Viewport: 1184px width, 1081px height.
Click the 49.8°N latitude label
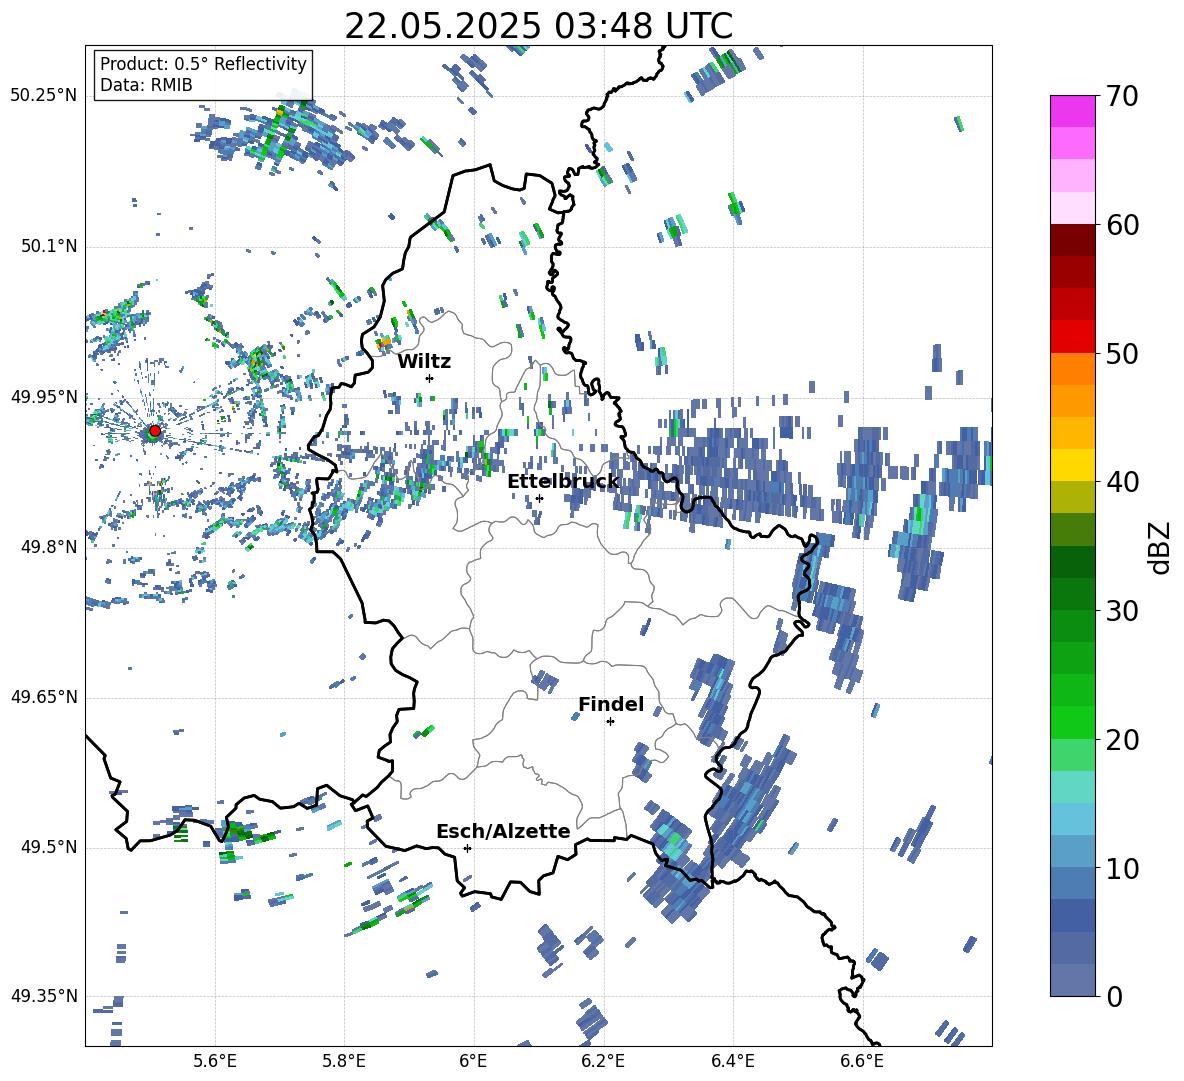click(x=48, y=547)
